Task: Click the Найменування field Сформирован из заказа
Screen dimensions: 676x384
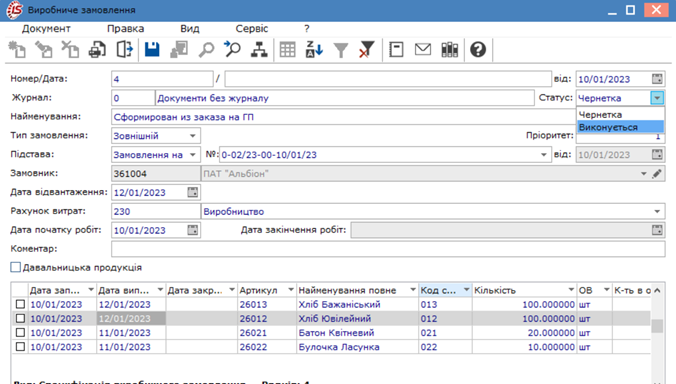Action: tap(344, 117)
